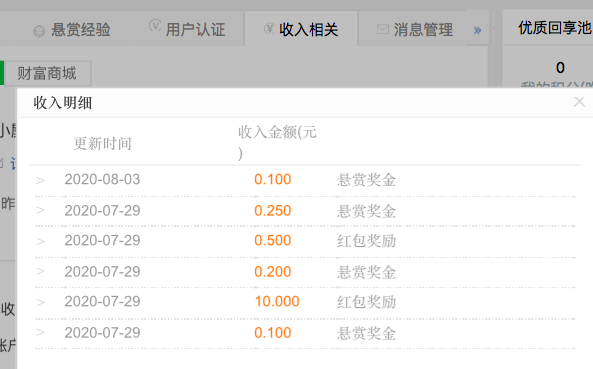
Task: Open the 悬赏经验 tab
Action: point(72,29)
